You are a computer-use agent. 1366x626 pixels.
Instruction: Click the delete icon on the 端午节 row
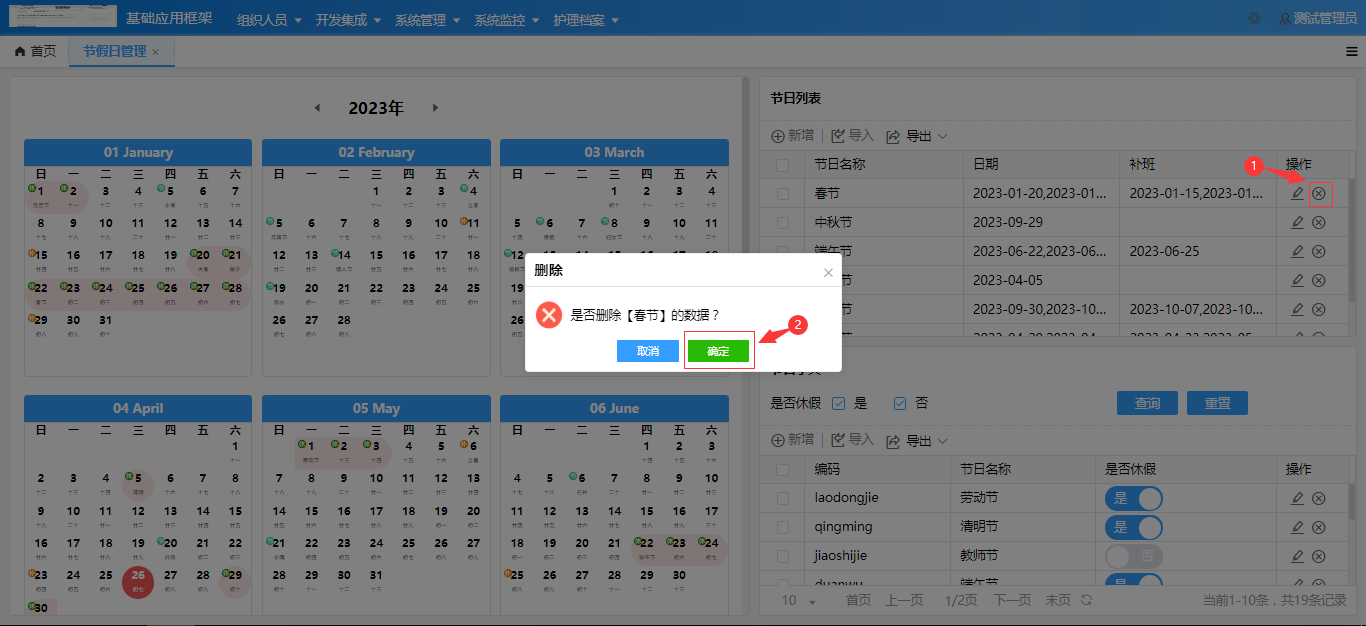tap(1318, 251)
